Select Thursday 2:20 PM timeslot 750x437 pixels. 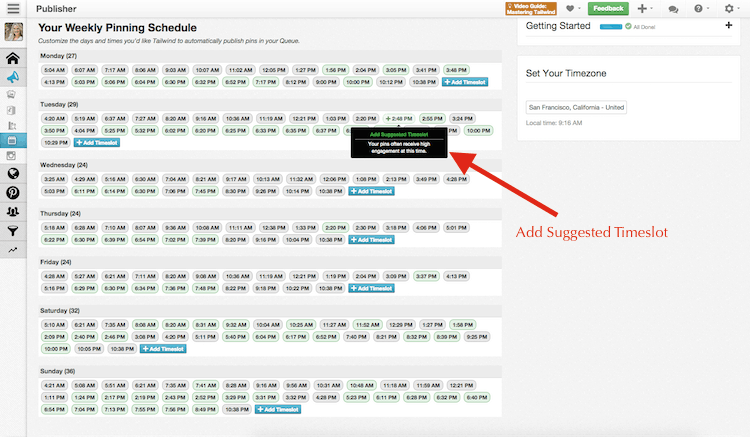point(336,228)
